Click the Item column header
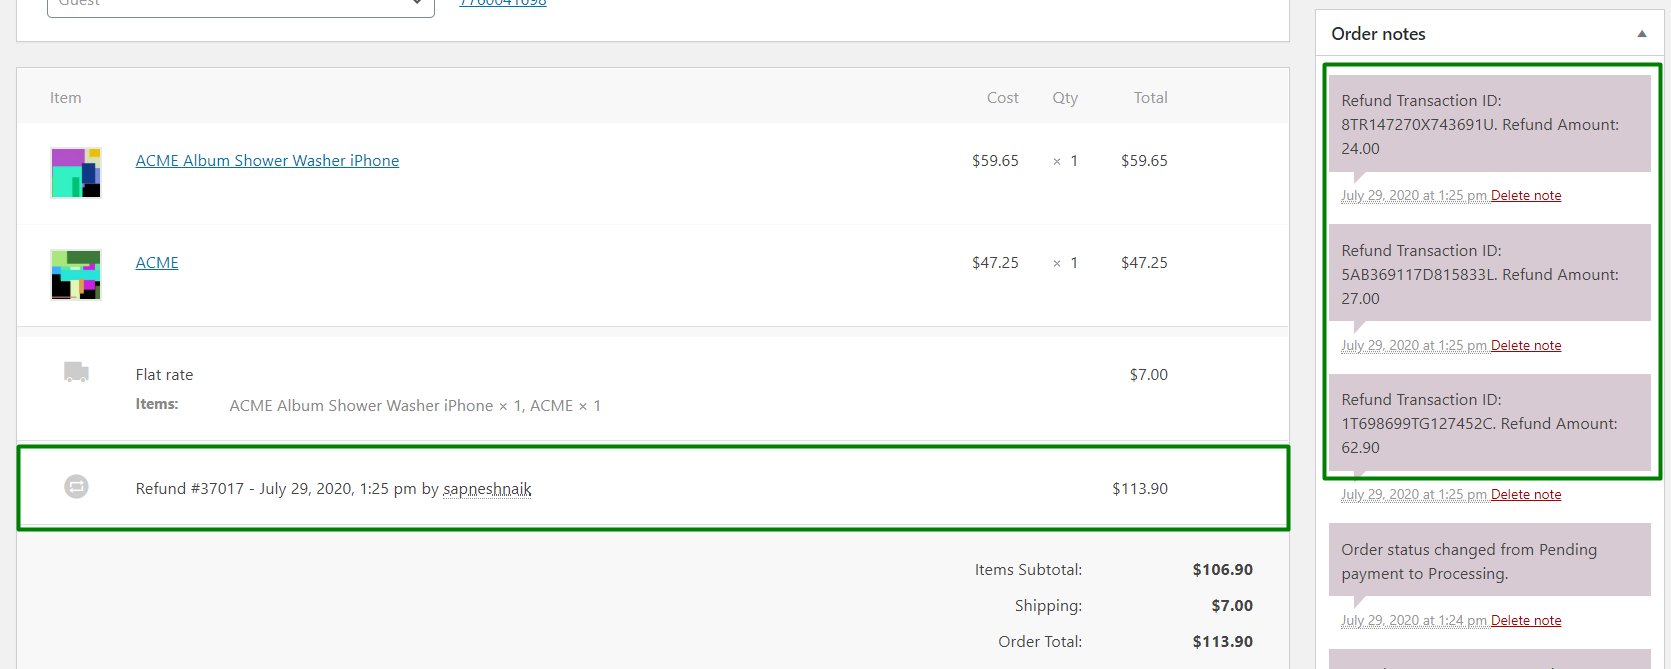Screen dimensions: 1671x669 (x=66, y=98)
